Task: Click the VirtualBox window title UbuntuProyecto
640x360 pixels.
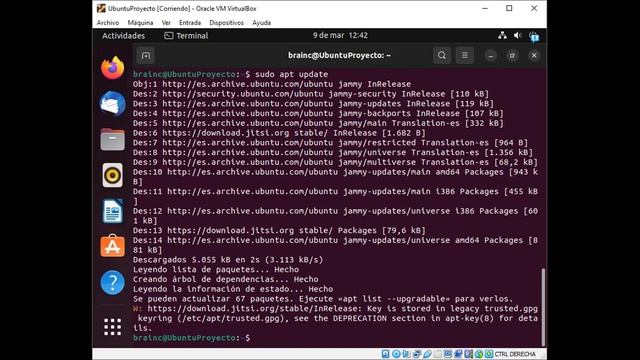Action: click(182, 9)
